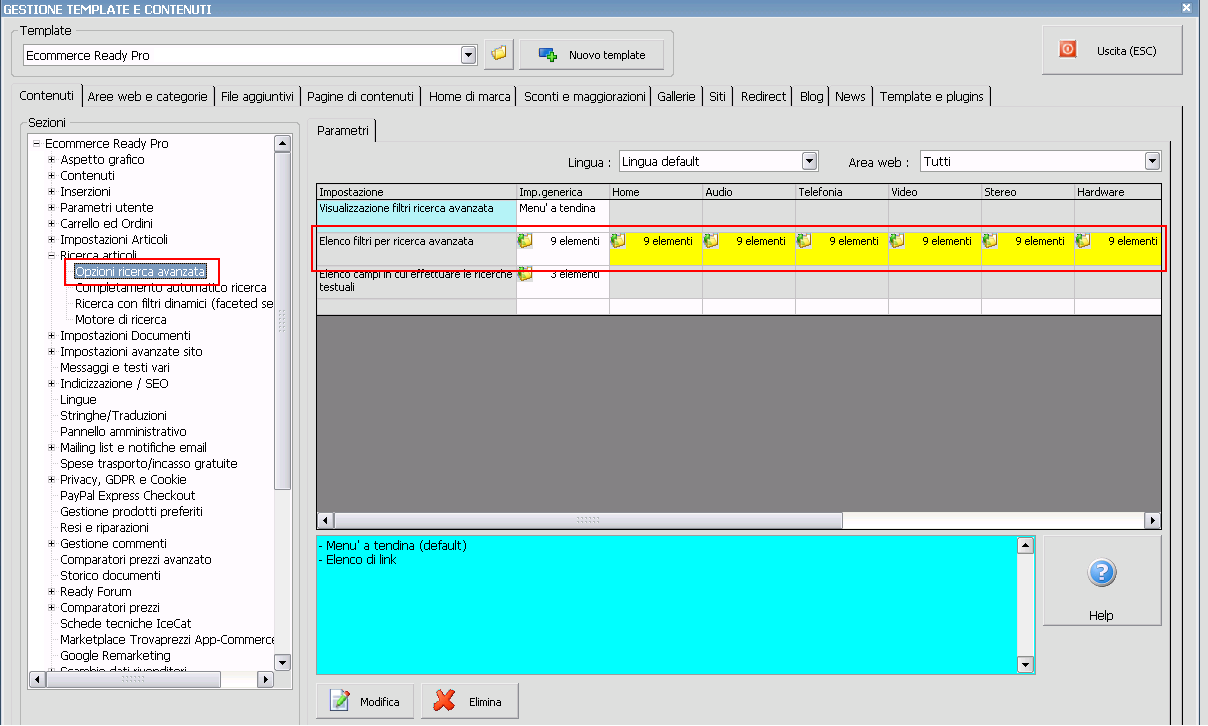This screenshot has height=726, width=1208.
Task: Expand the Aspetto grafico node
Action: [x=51, y=160]
